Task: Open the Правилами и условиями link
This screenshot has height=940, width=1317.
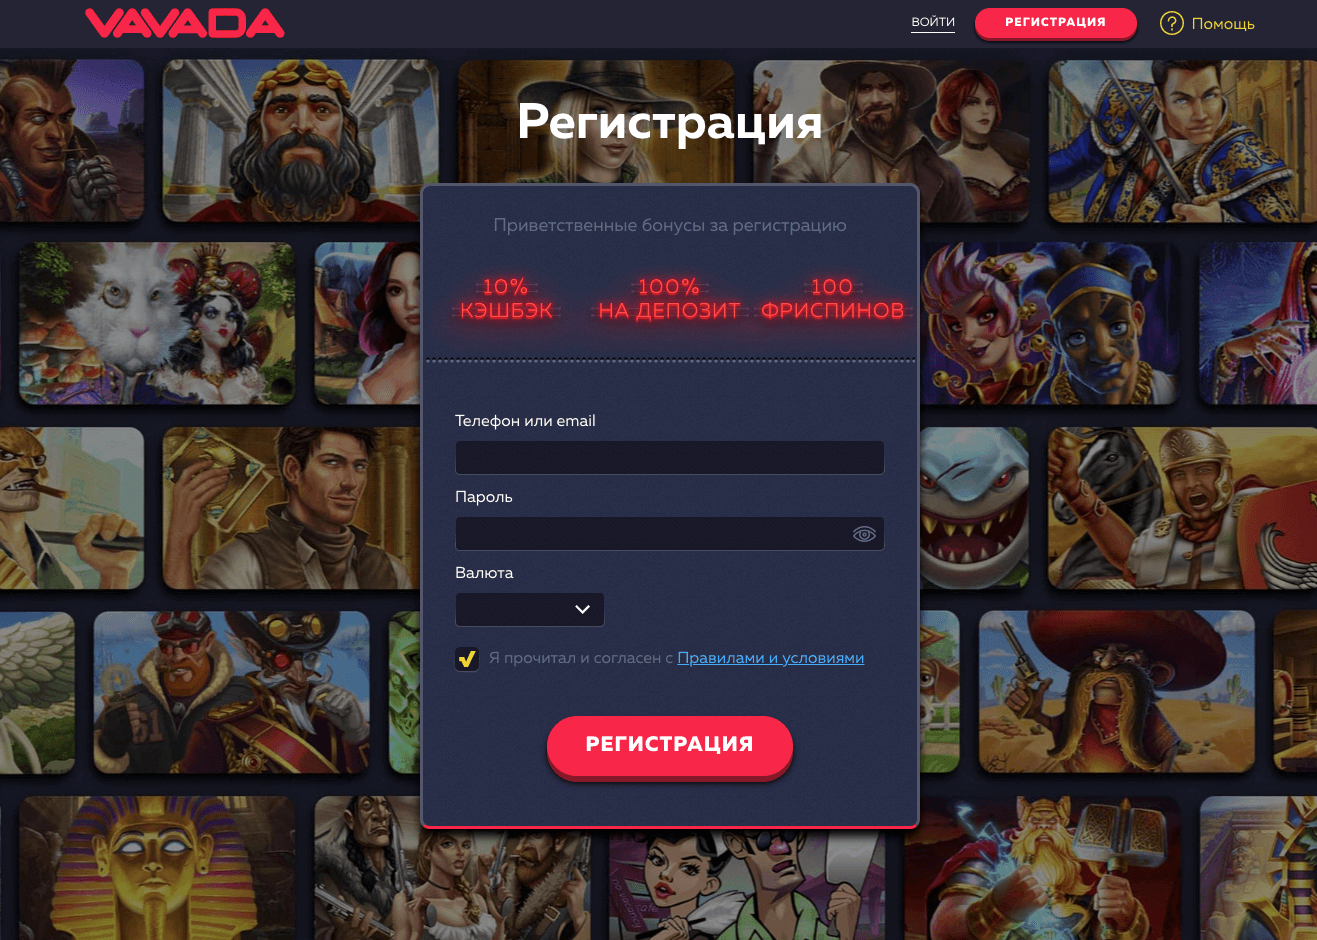Action: [x=771, y=658]
